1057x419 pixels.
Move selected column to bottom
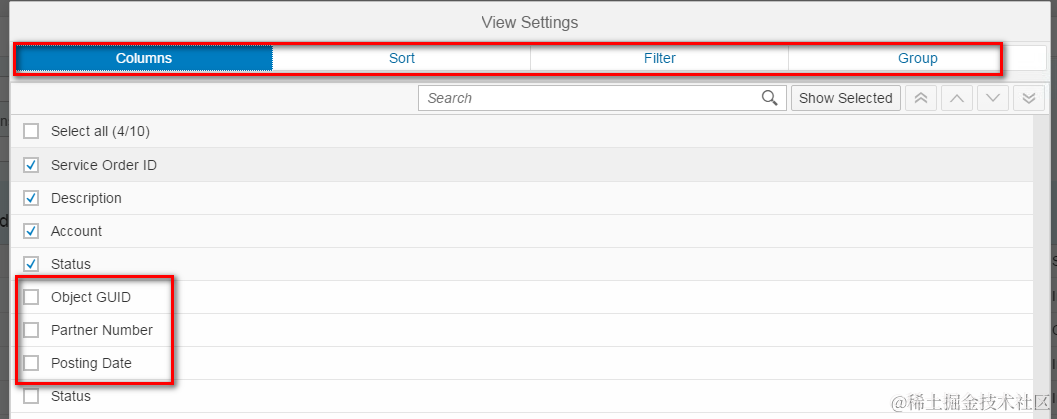pos(1028,98)
